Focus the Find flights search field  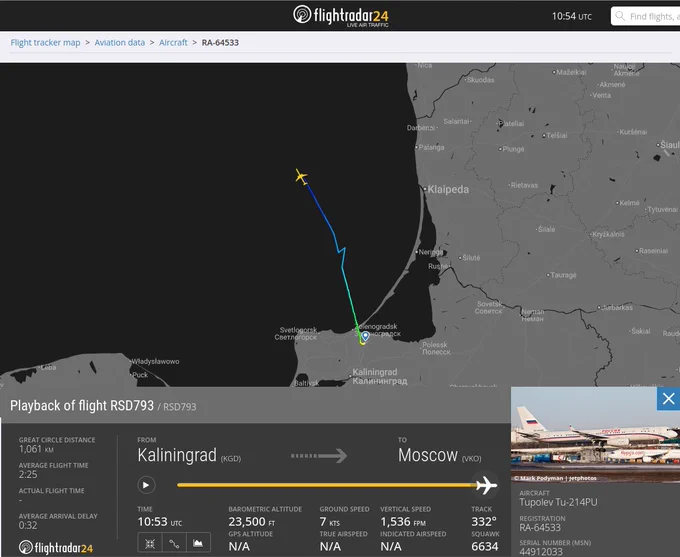(x=645, y=16)
